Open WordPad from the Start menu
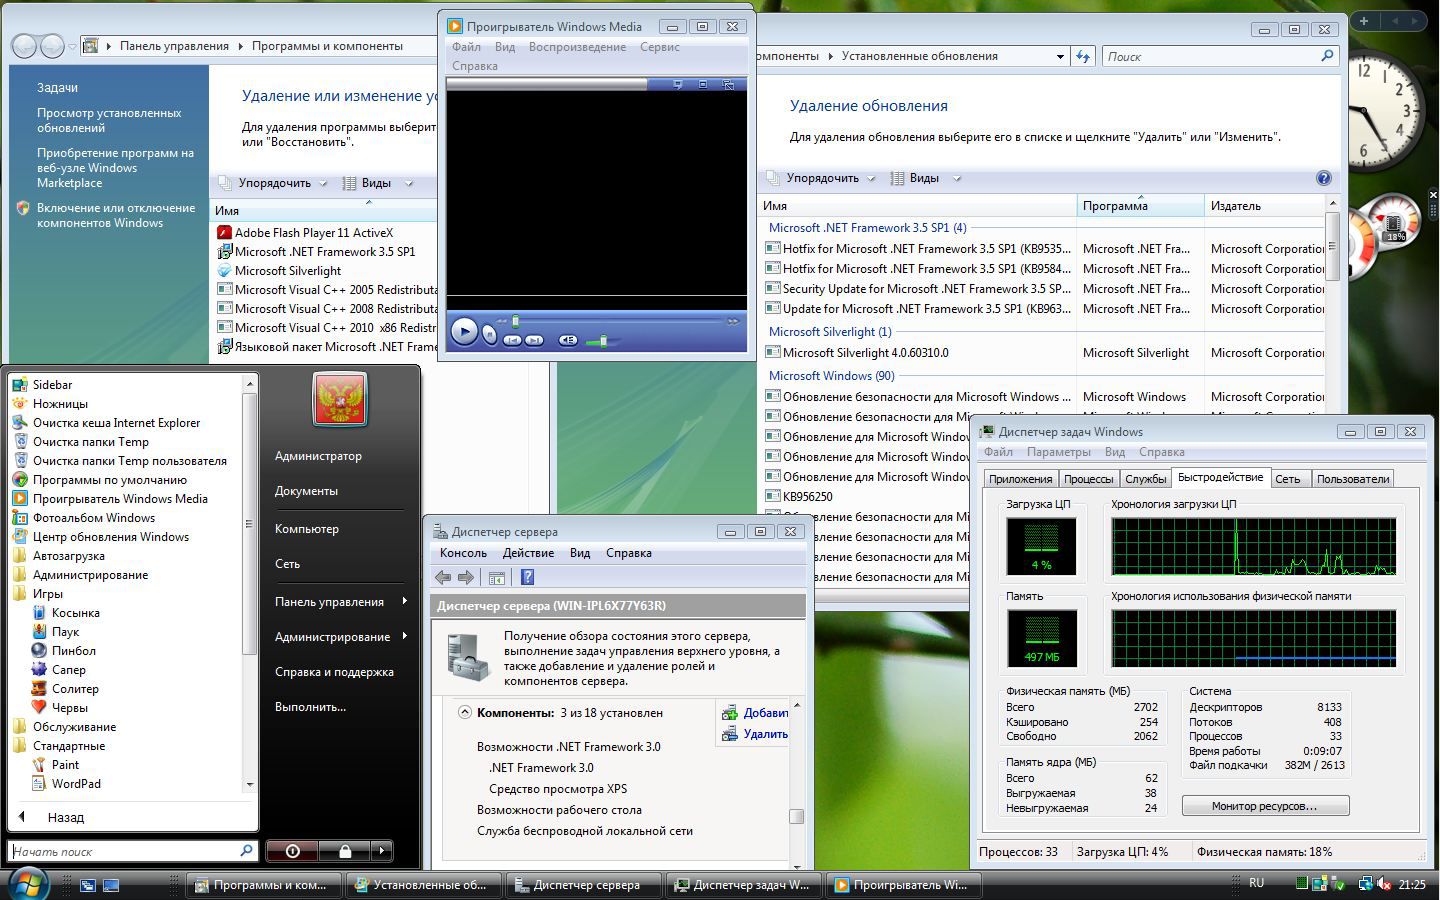Viewport: 1440px width, 900px height. (76, 784)
